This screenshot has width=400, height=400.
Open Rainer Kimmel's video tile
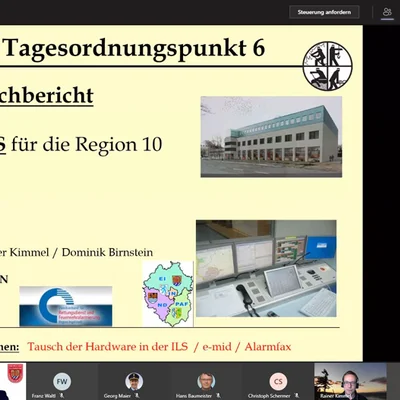point(350,382)
